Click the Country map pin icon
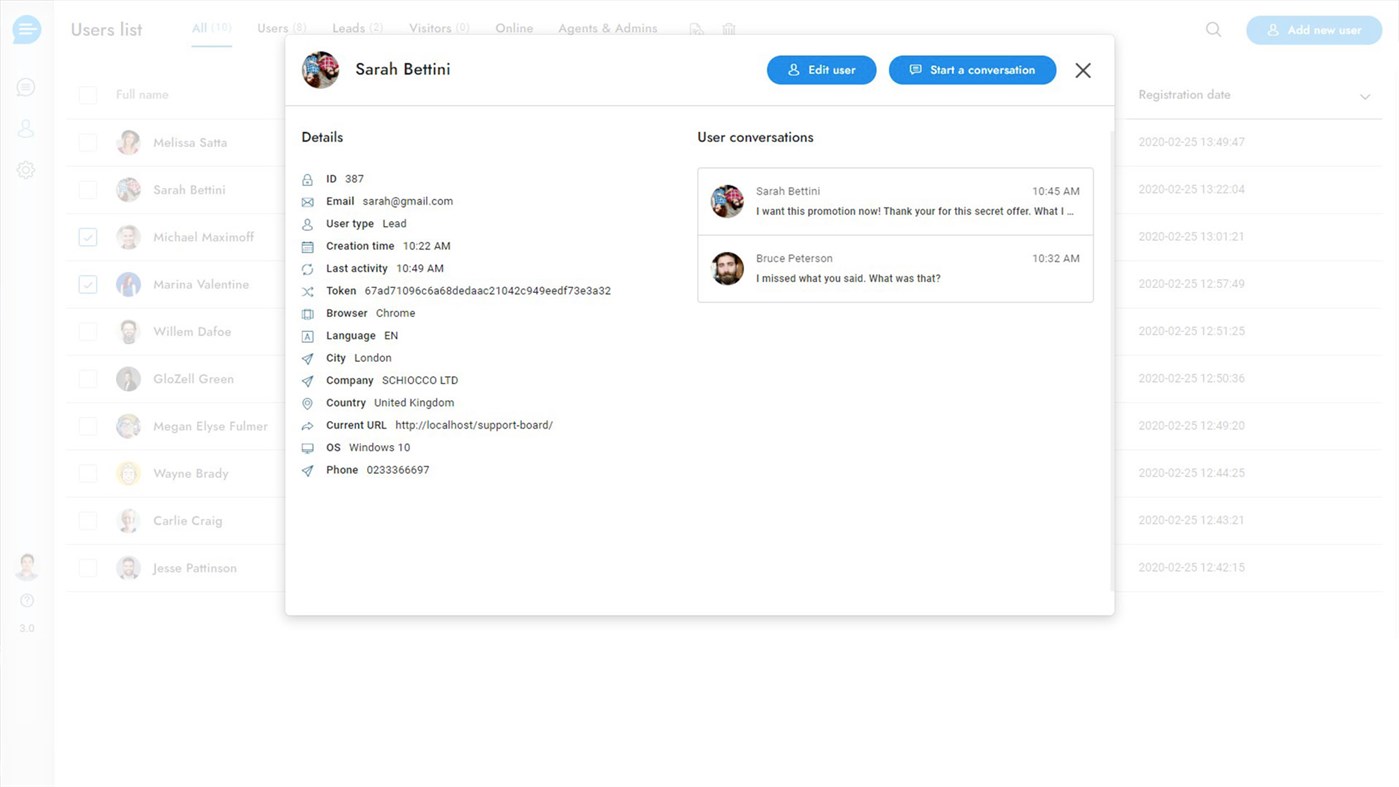Screen dimensions: 1399x787 click(307, 404)
